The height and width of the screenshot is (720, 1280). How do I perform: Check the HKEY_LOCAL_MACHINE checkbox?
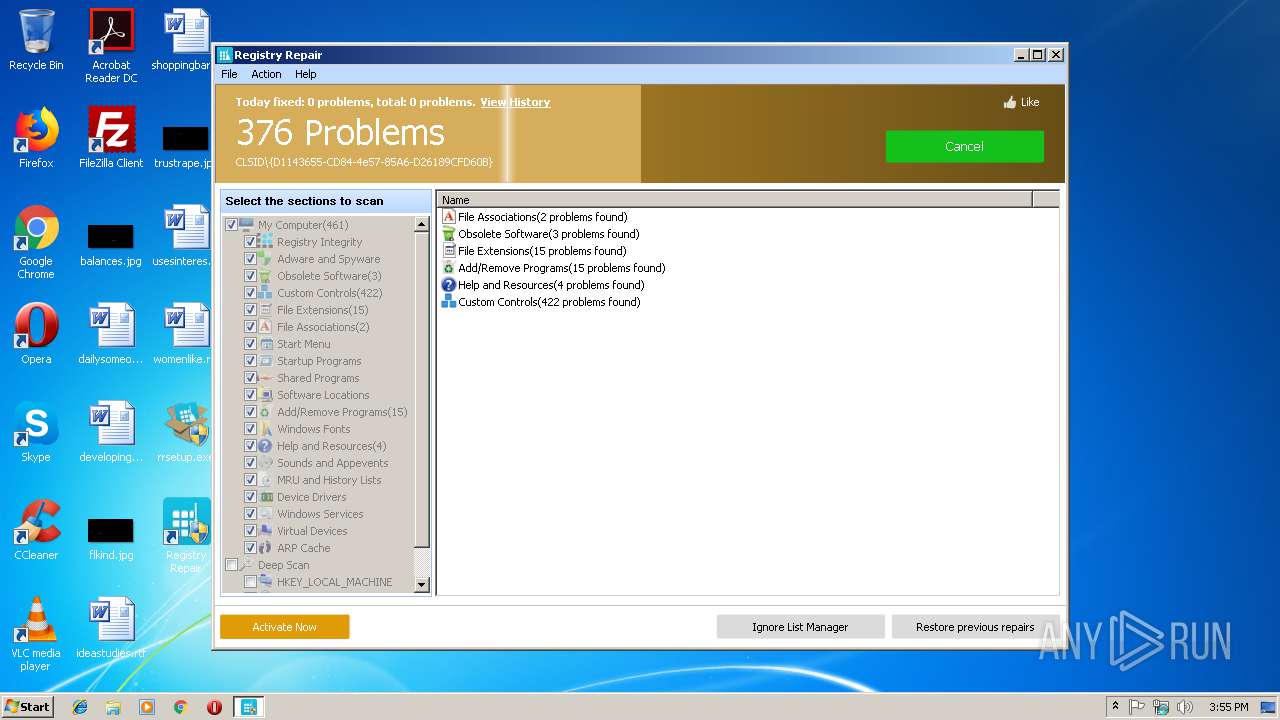point(250,582)
